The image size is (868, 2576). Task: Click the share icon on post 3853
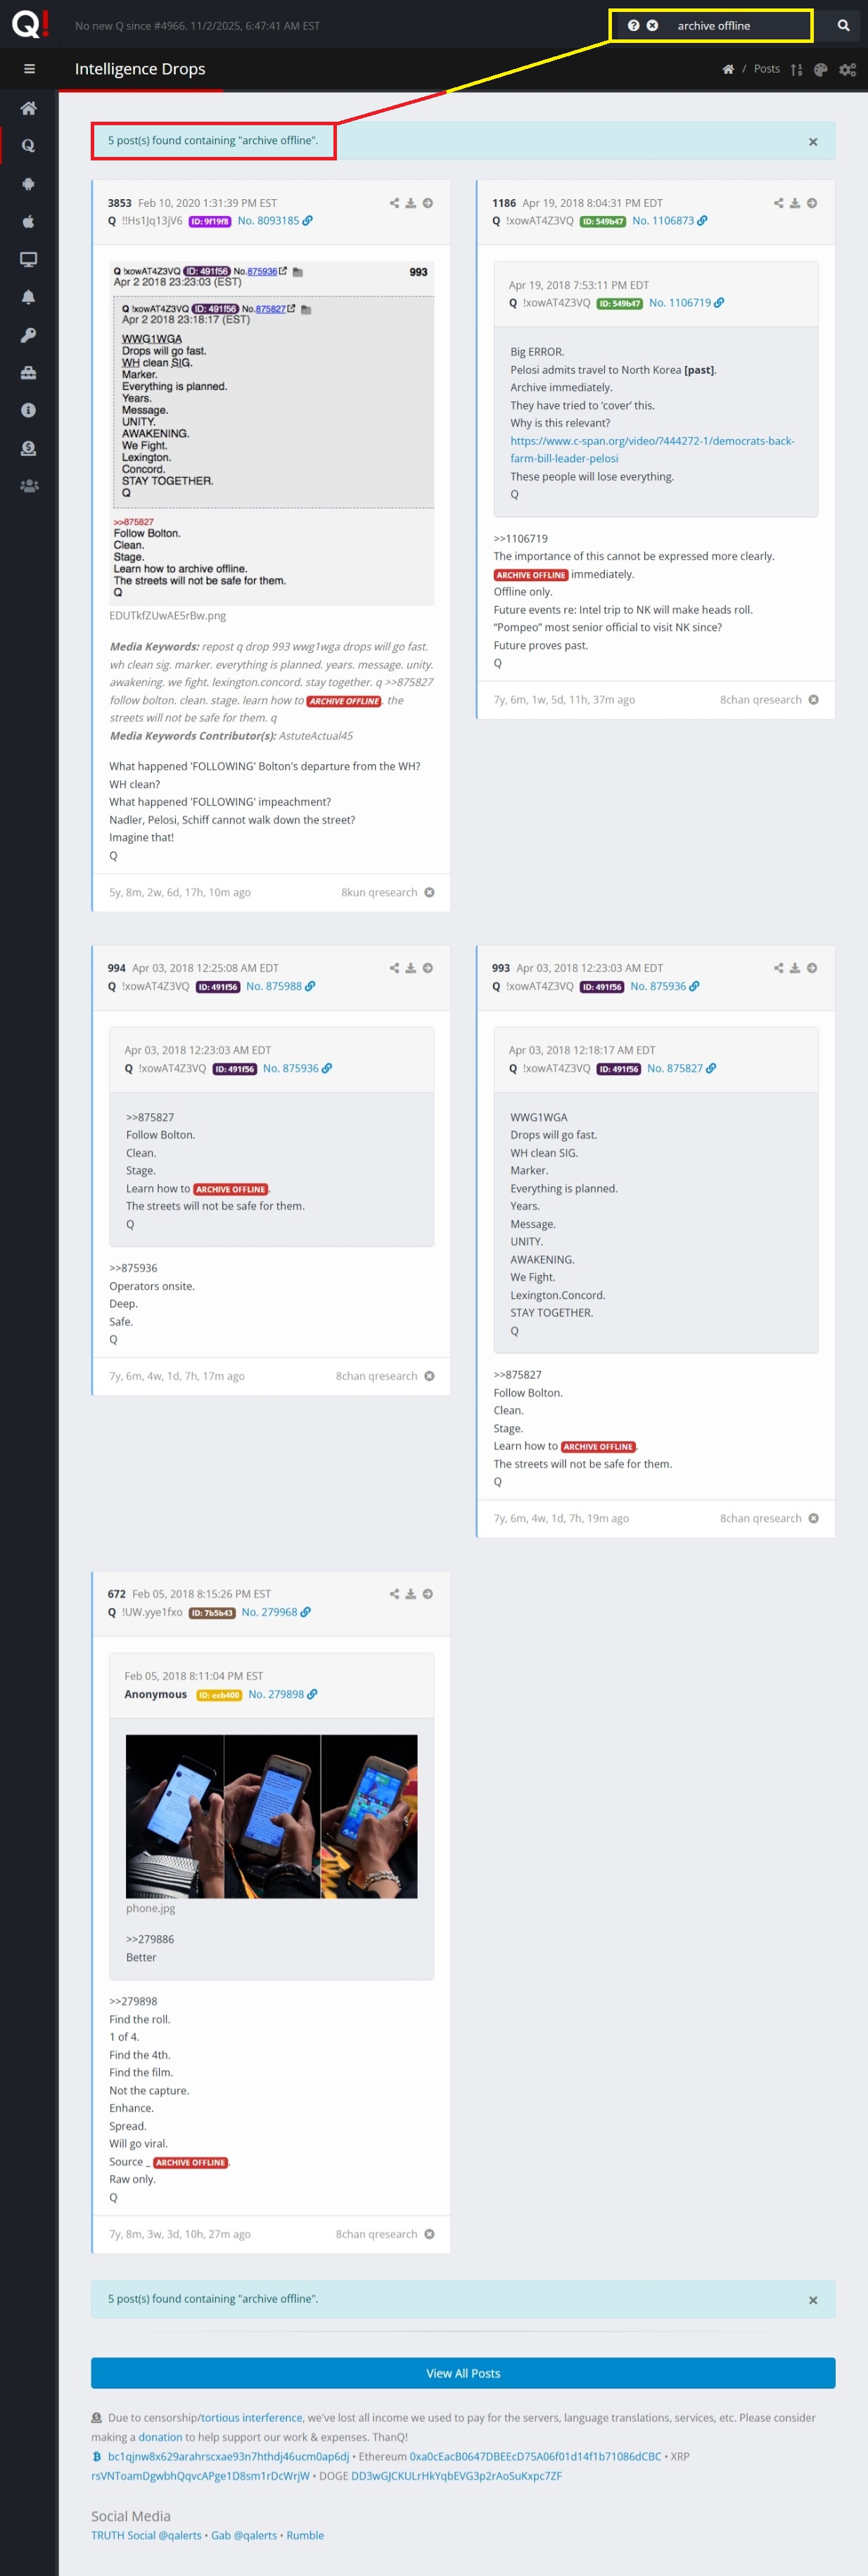(x=394, y=203)
